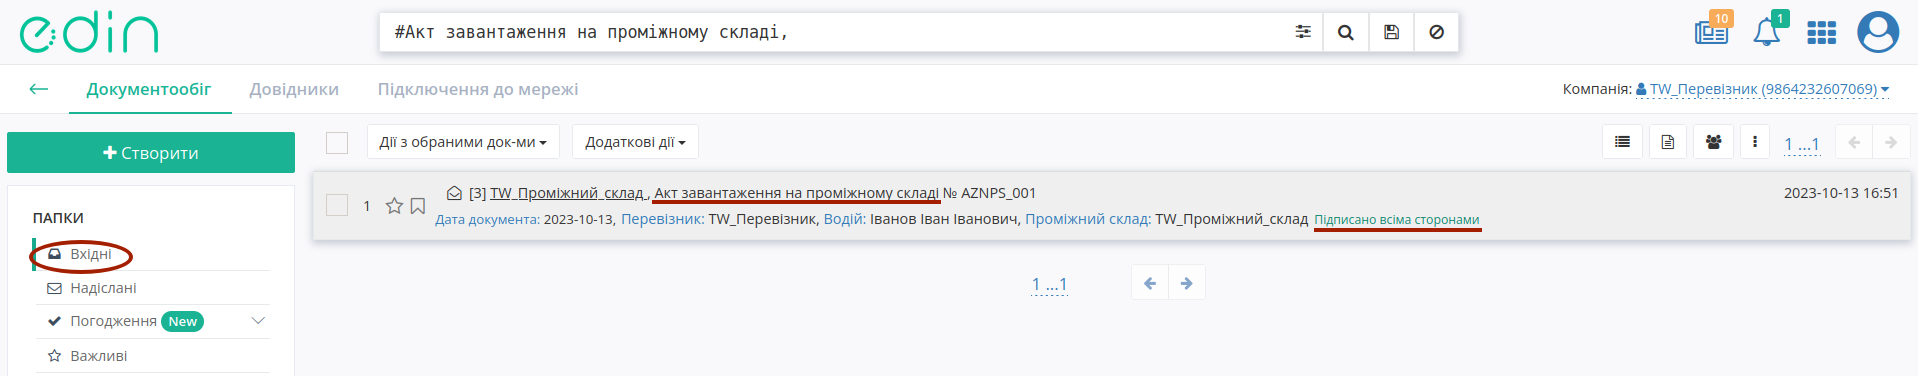Viewport: 1918px width, 376px height.
Task: Clear the search with the ban icon
Action: [1436, 32]
